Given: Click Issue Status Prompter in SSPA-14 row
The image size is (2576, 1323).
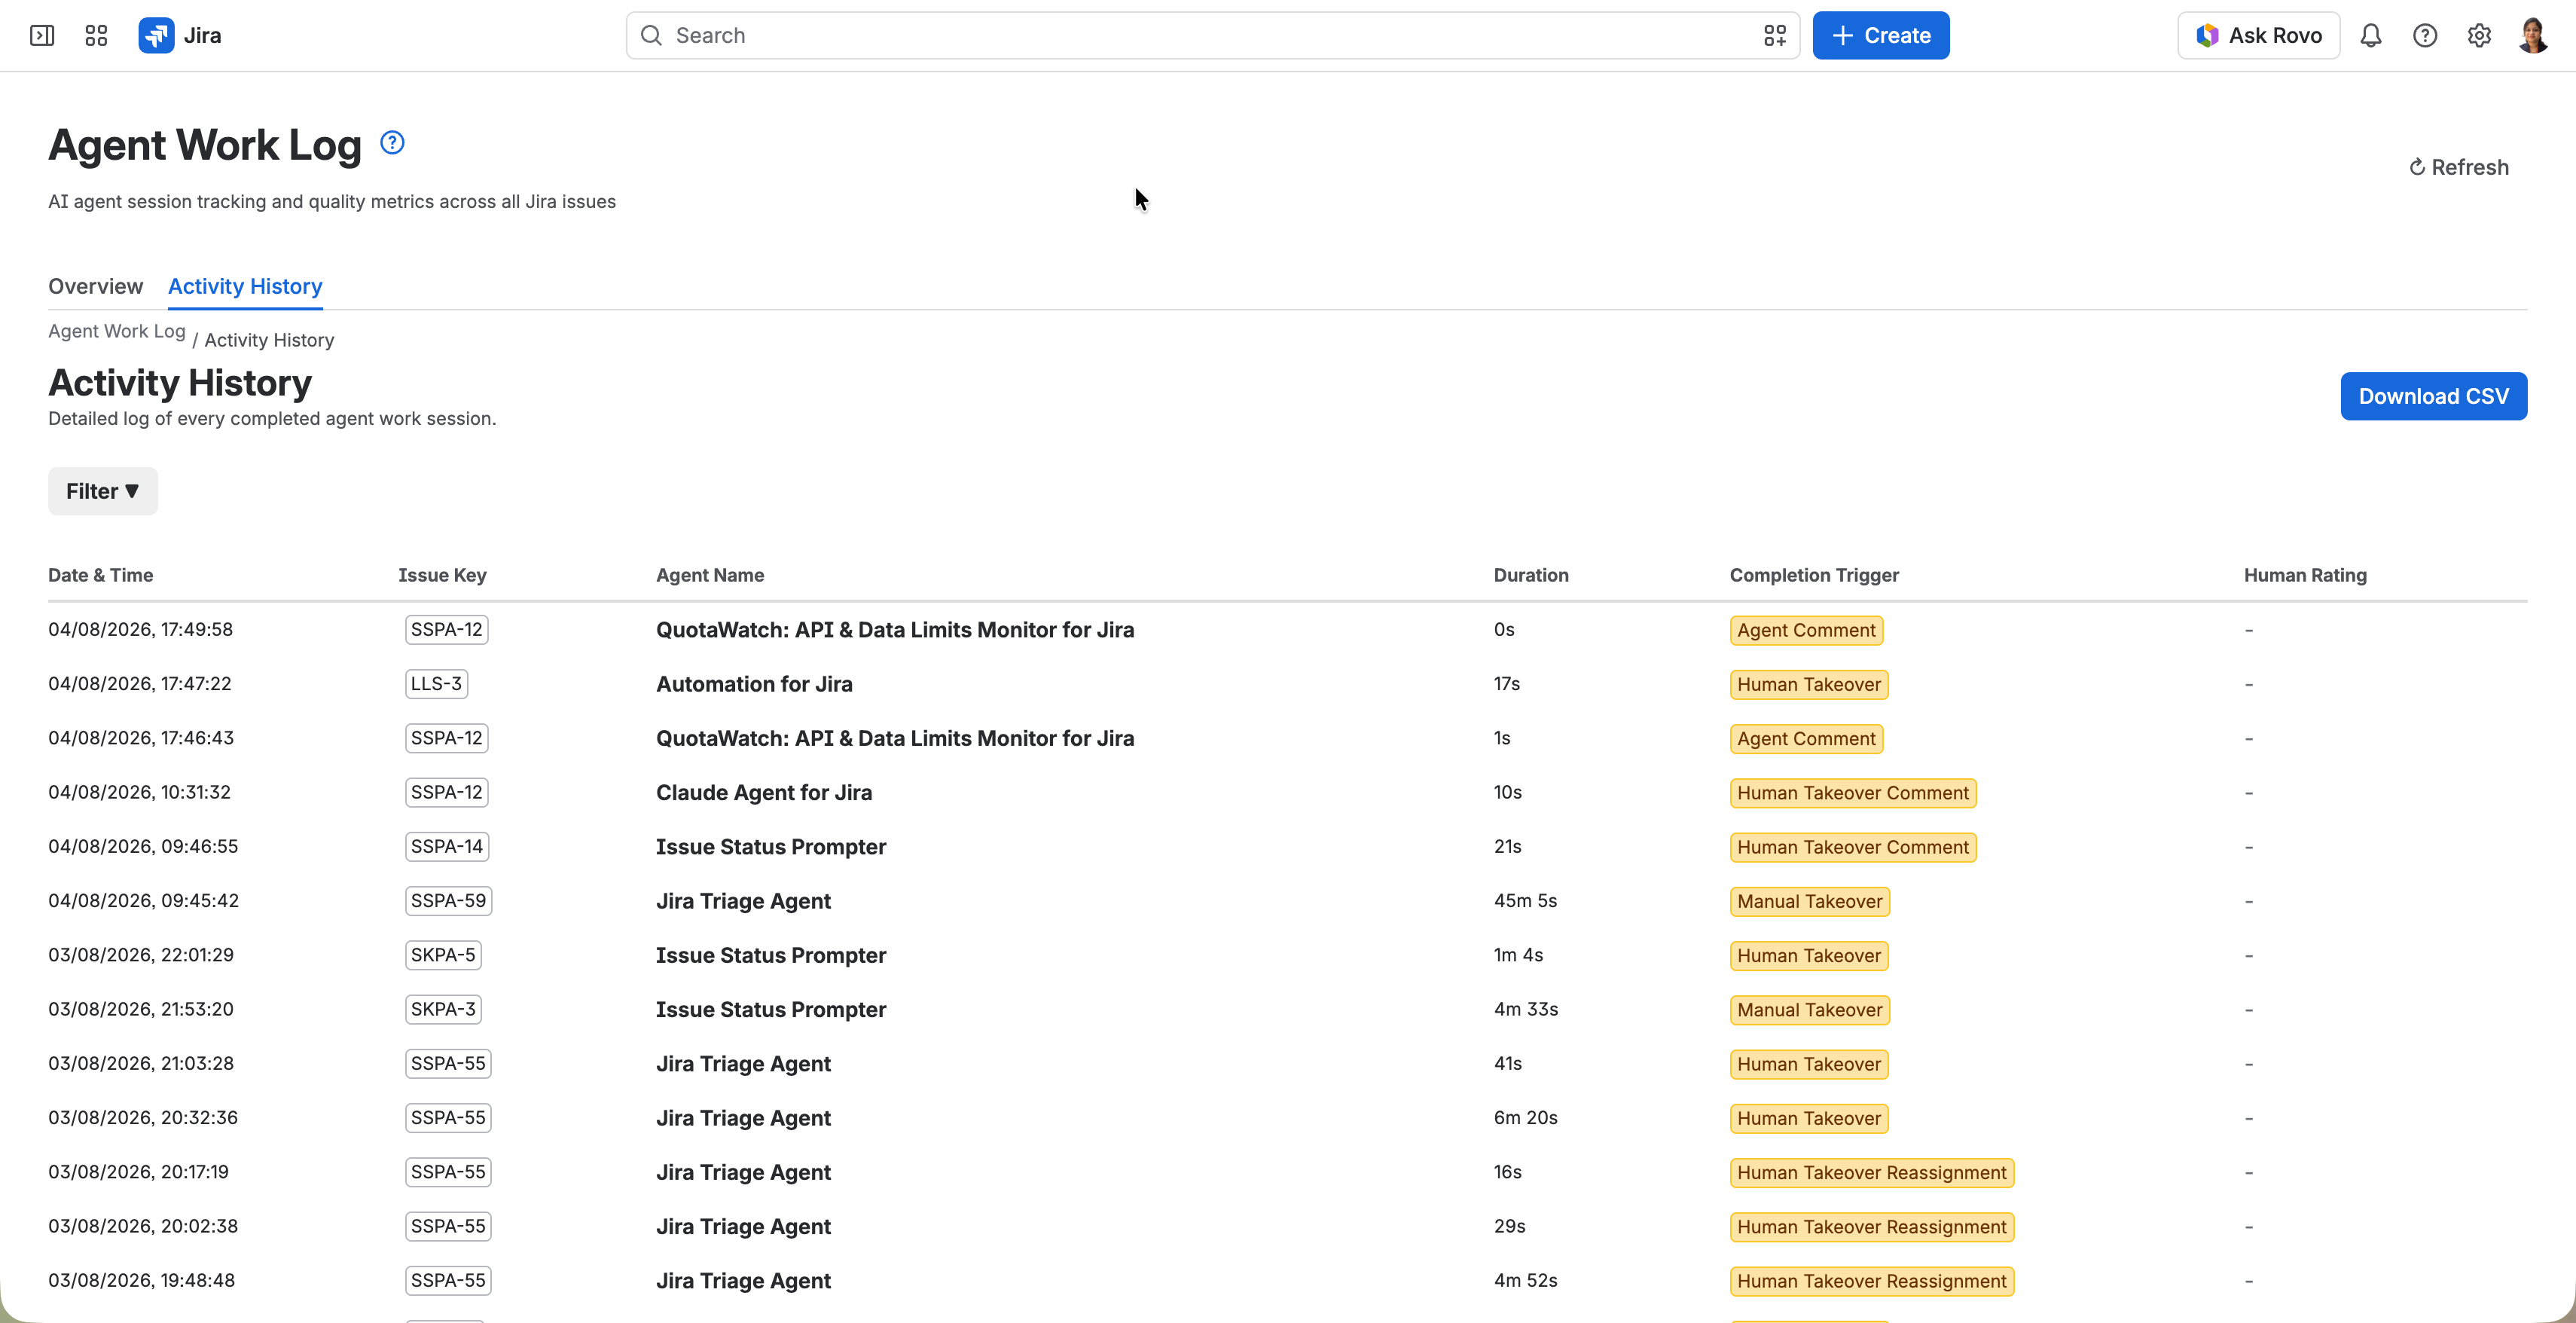Looking at the screenshot, I should click(x=771, y=847).
